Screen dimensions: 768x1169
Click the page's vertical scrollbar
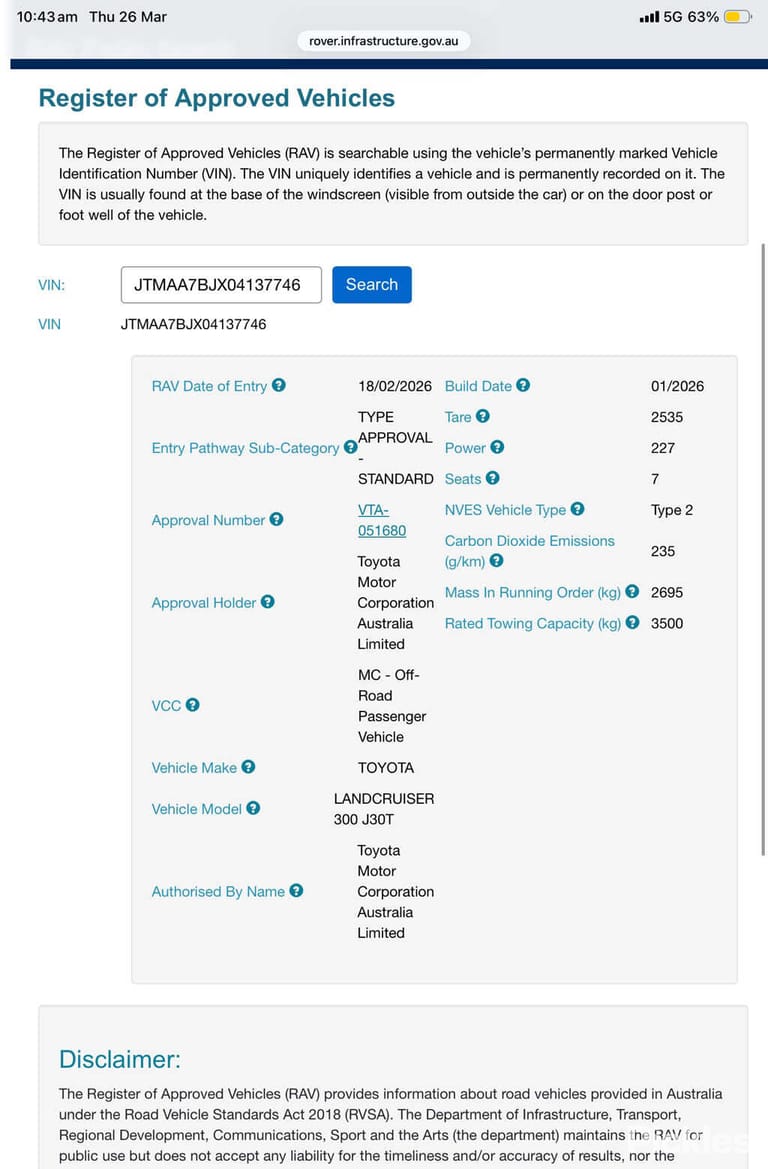tap(762, 549)
